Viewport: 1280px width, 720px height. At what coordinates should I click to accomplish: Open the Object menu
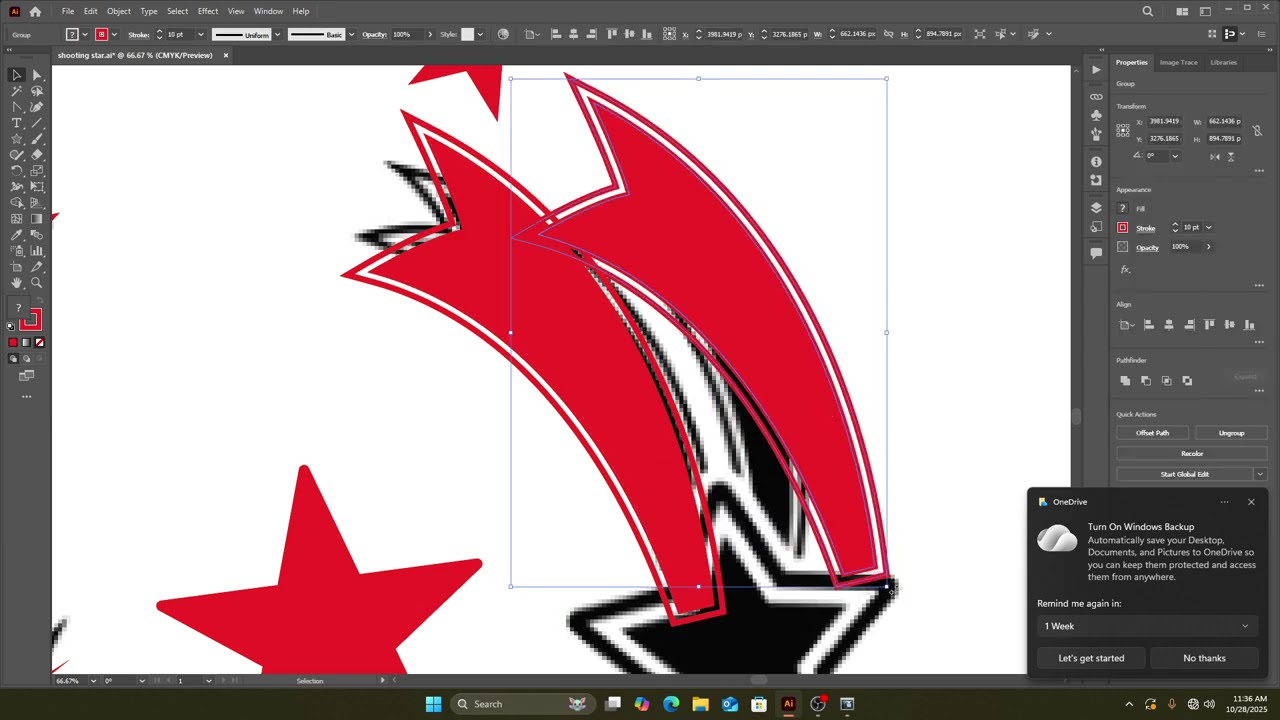tap(119, 11)
